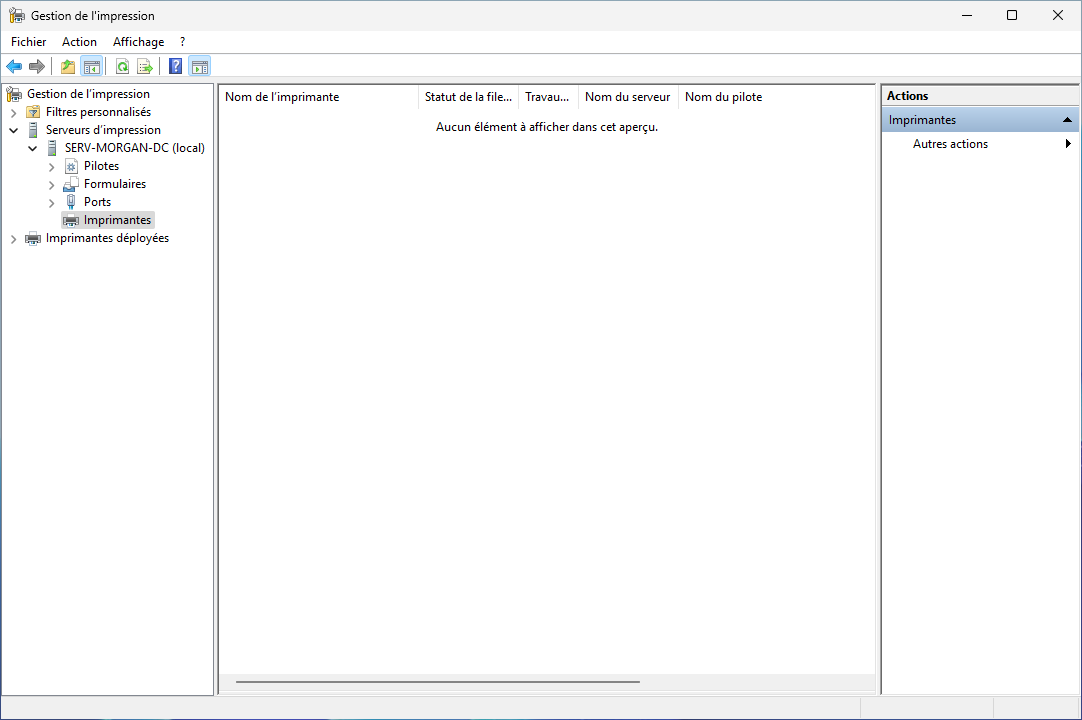Click the Refresh toolbar icon

pos(122,67)
